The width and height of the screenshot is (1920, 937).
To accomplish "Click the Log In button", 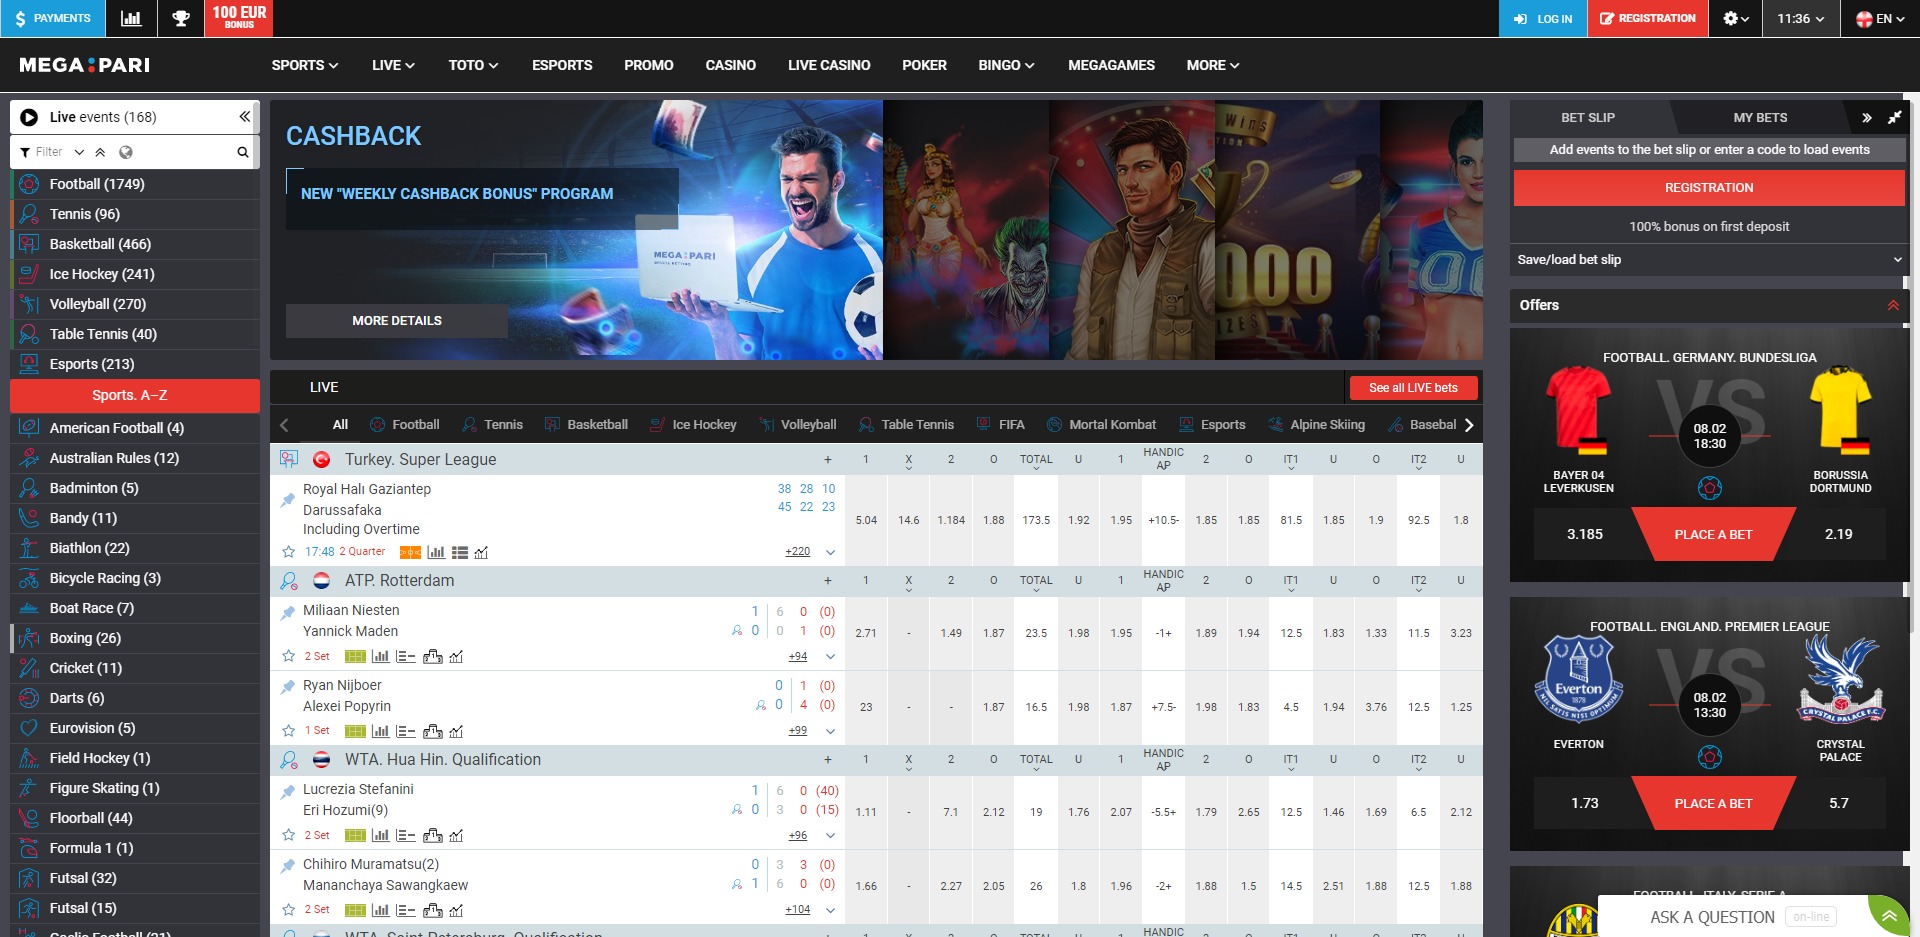I will (x=1543, y=18).
